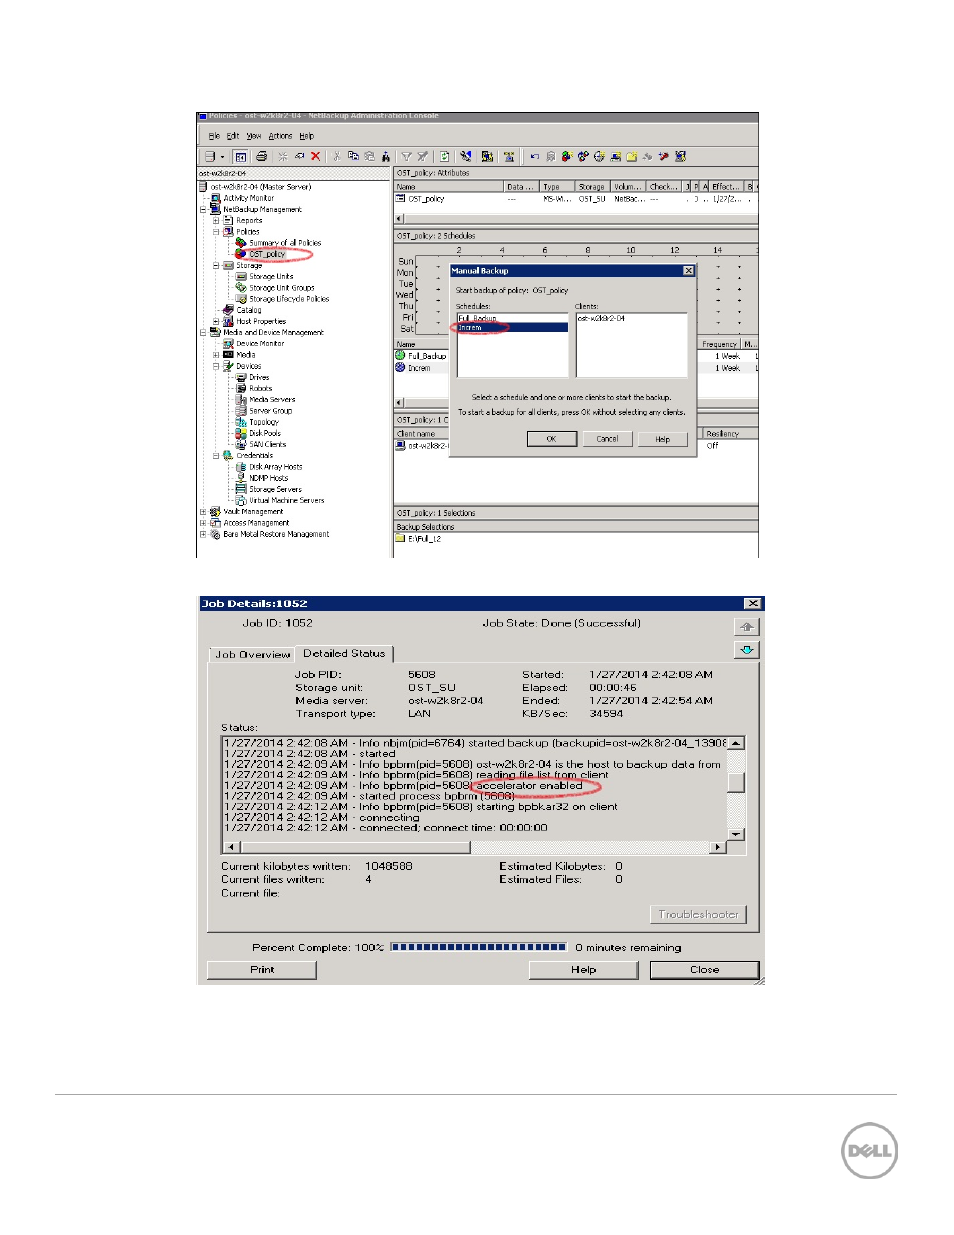Click the Status log vertical scrollbar thumb
This screenshot has height=1235, width=954.
point(737,782)
